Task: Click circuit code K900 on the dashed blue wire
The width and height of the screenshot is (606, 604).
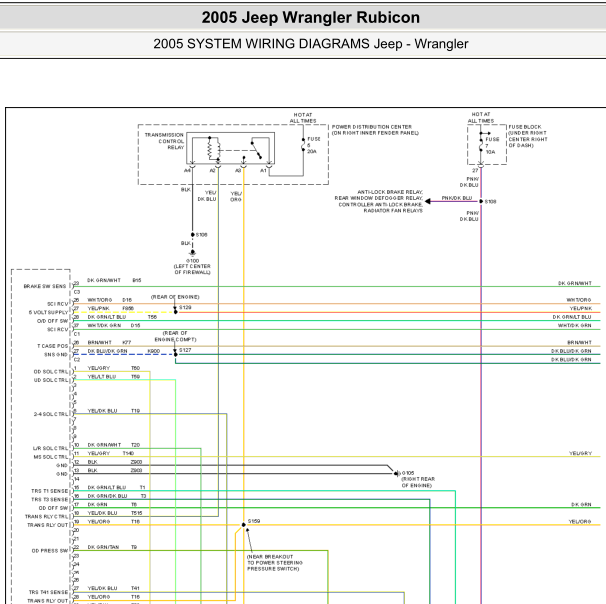Action: (x=153, y=351)
